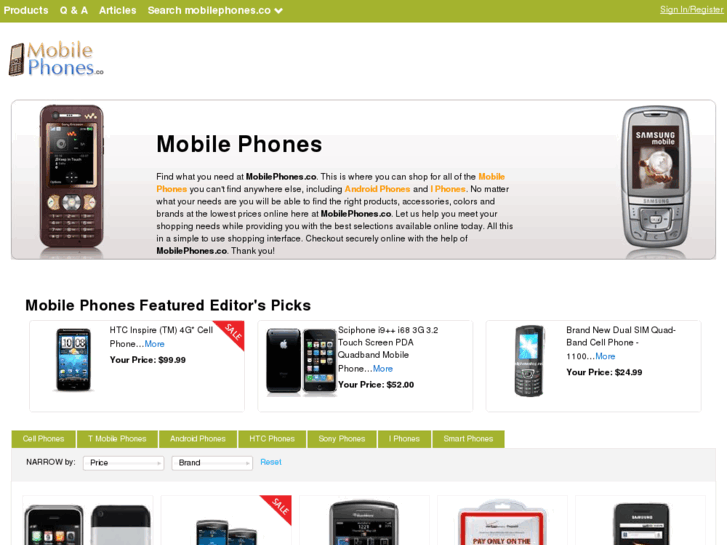727x545 pixels.
Task: Switch to the Android Phones tab
Action: (198, 439)
